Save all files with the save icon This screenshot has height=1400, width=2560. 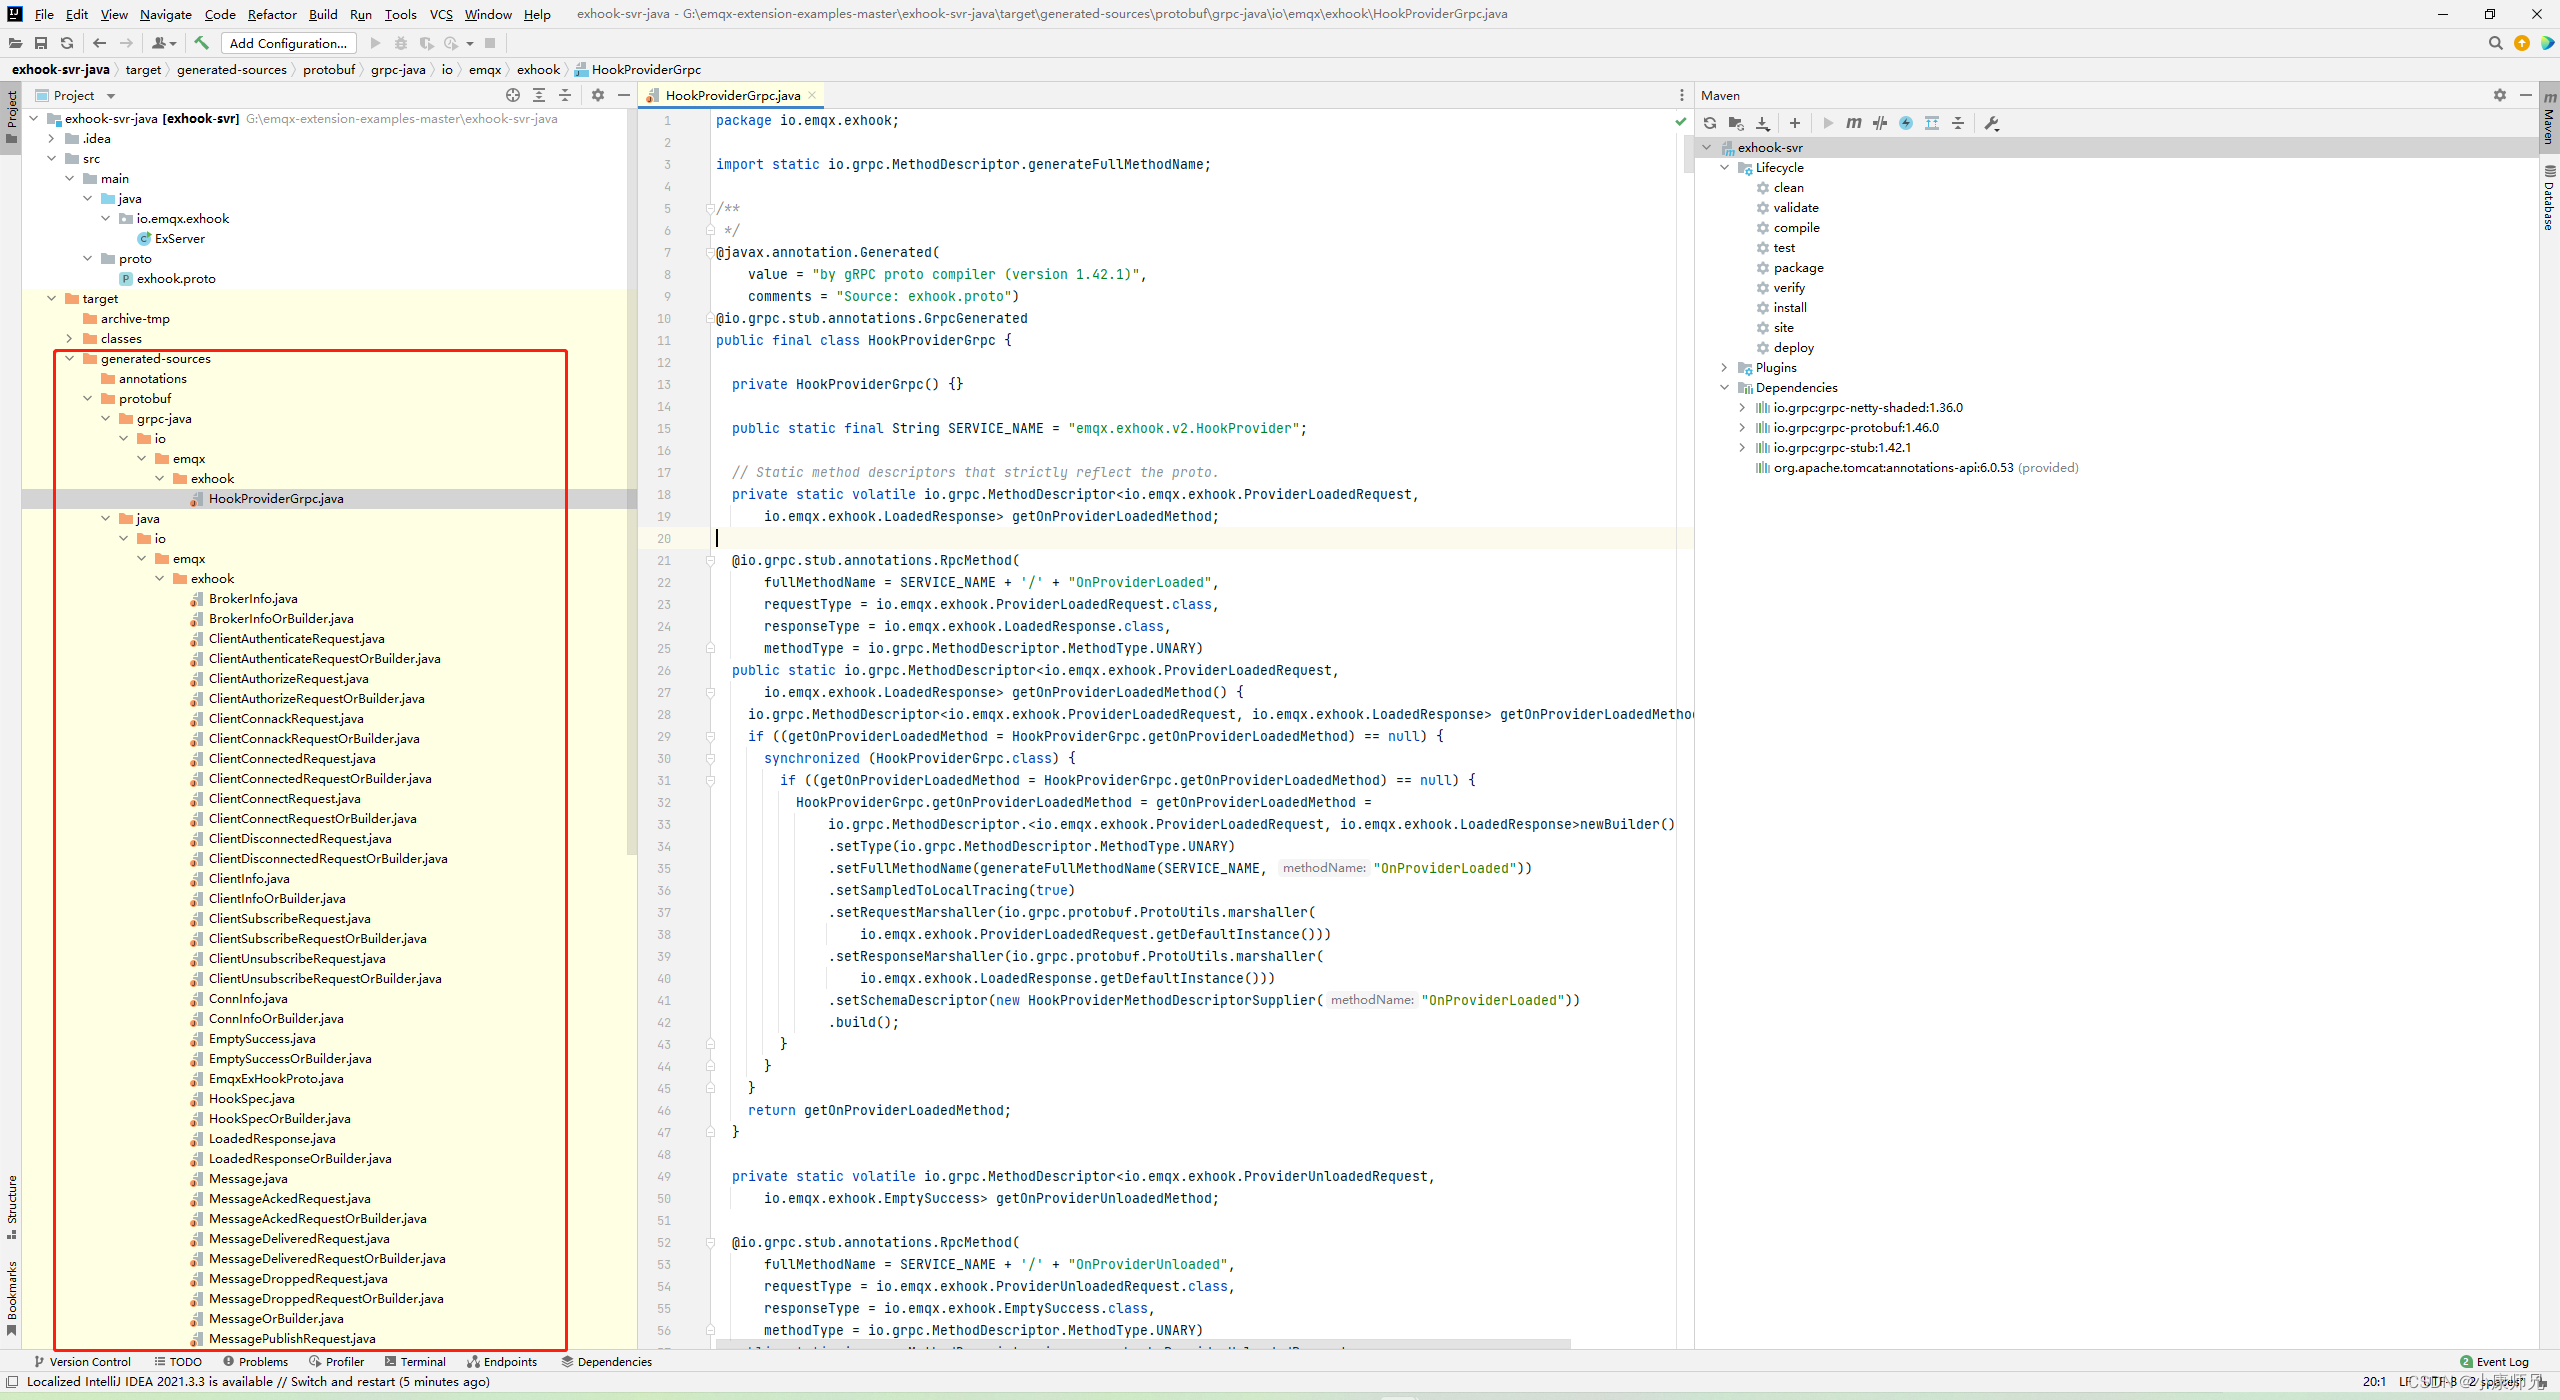click(x=41, y=43)
